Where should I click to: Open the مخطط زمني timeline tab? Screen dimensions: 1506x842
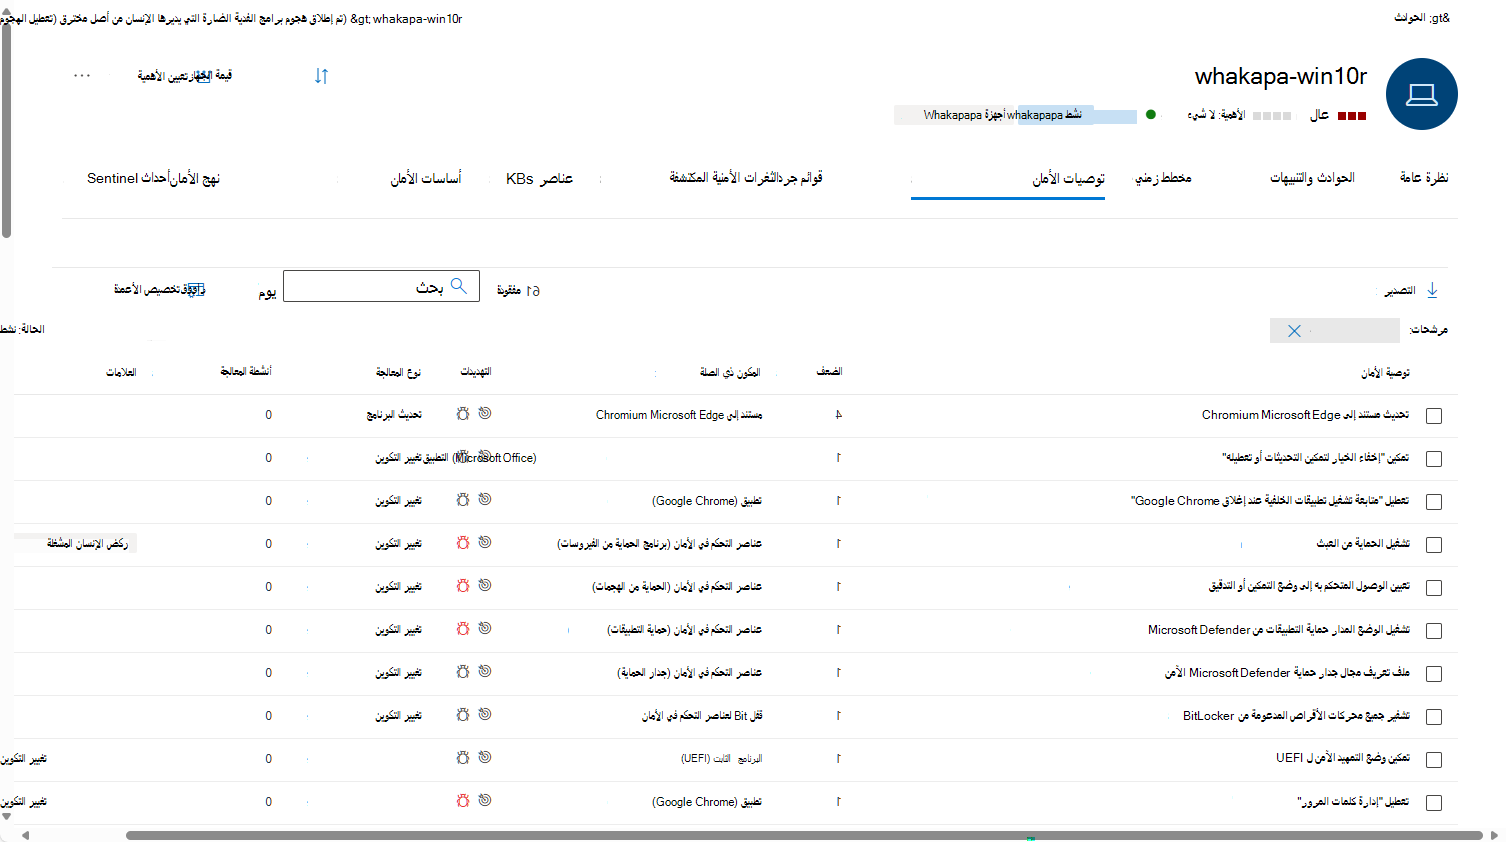pos(1163,178)
